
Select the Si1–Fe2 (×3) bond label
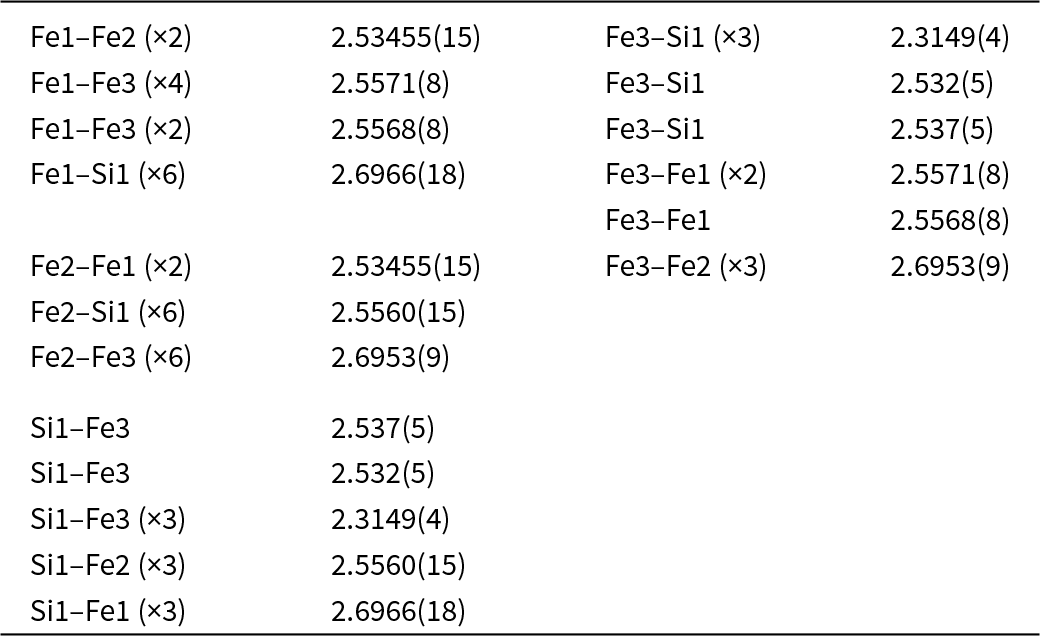(108, 565)
